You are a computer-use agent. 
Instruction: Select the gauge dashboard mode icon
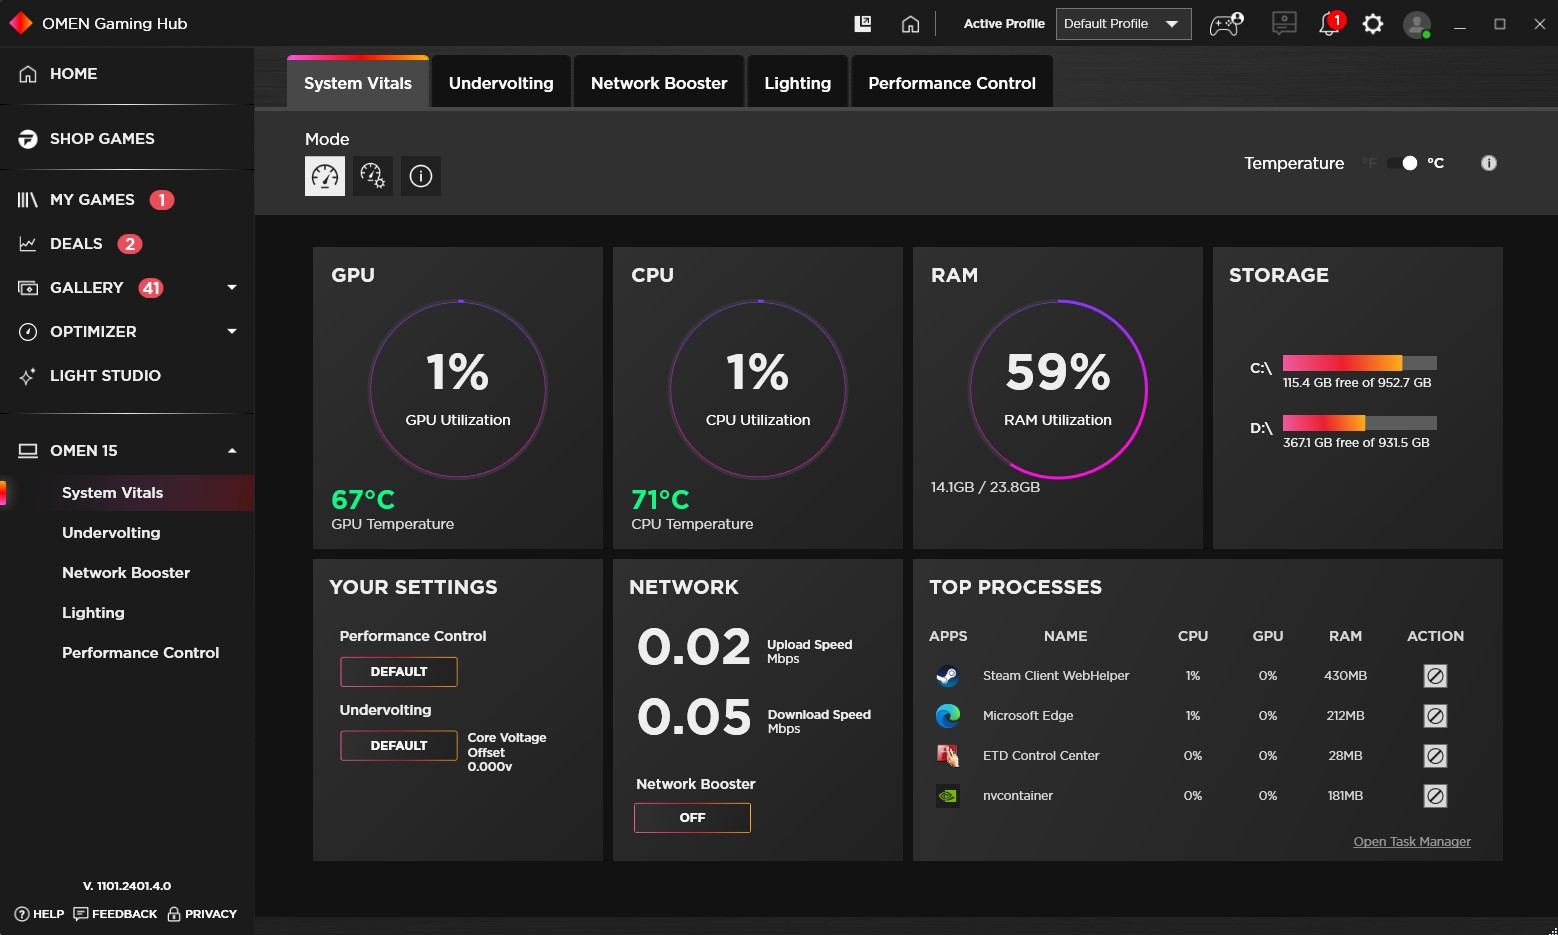click(x=324, y=176)
